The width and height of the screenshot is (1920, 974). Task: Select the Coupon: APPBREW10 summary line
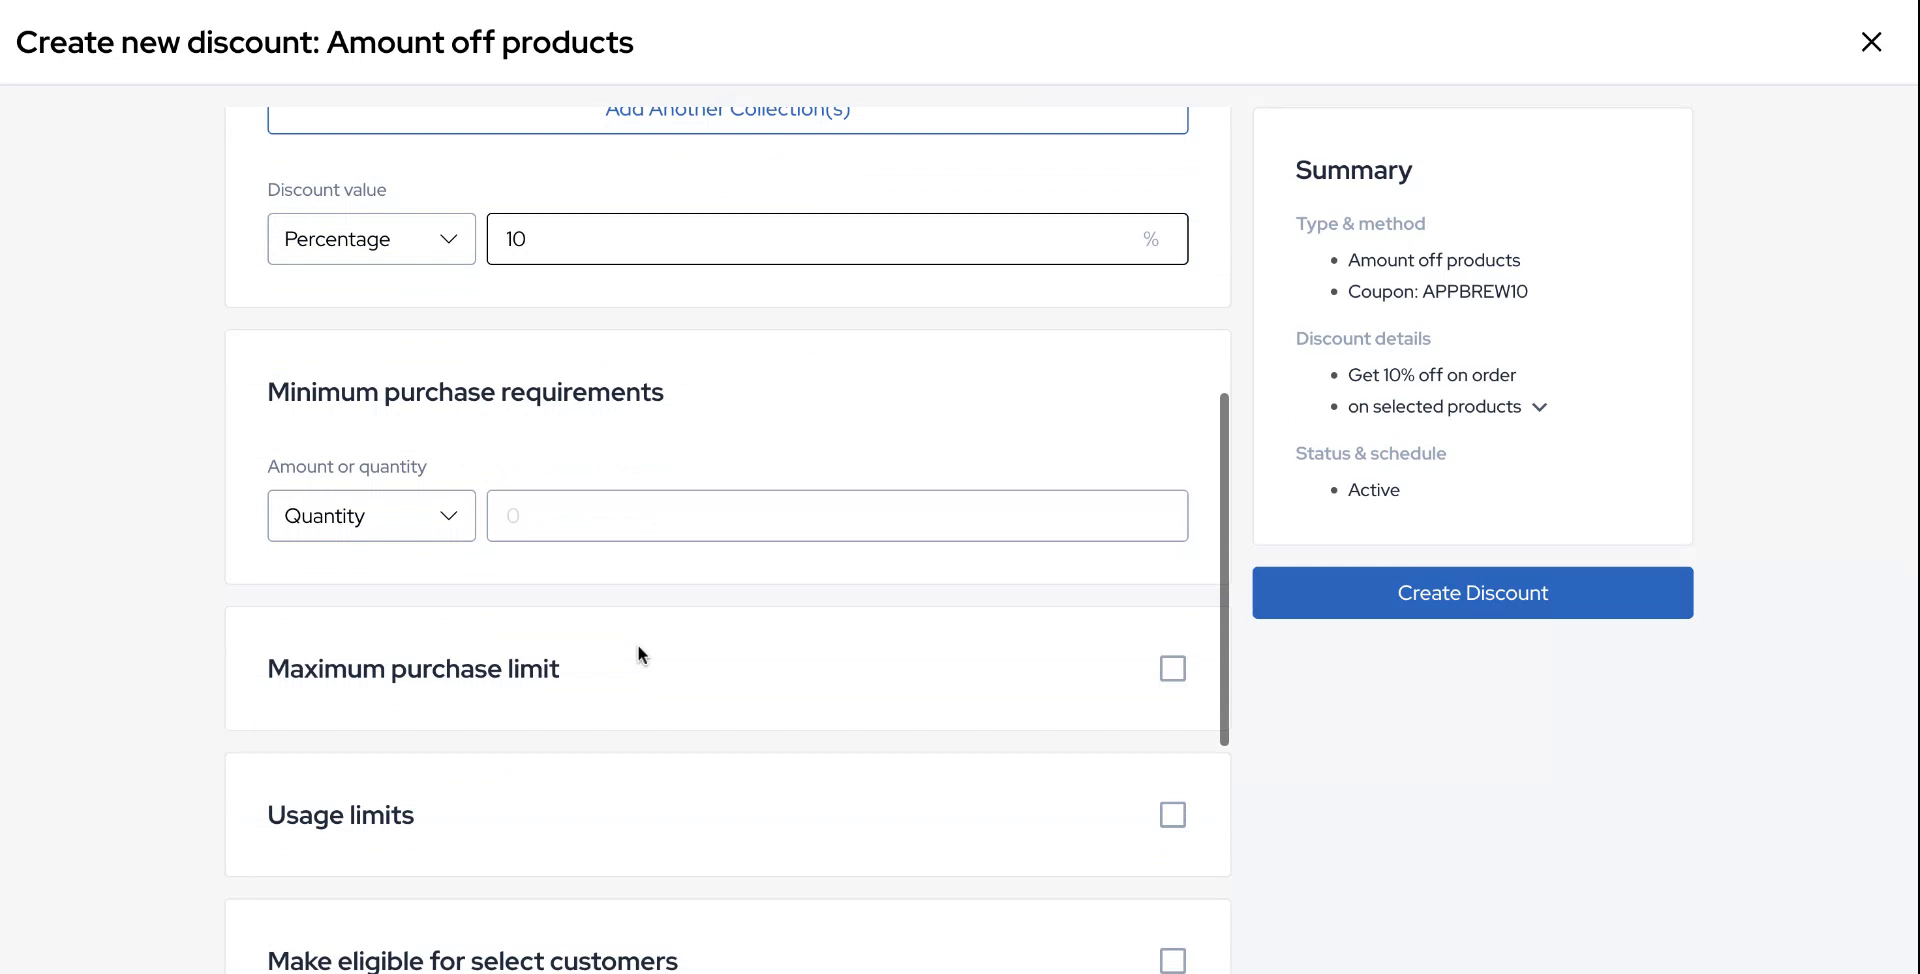coord(1437,292)
